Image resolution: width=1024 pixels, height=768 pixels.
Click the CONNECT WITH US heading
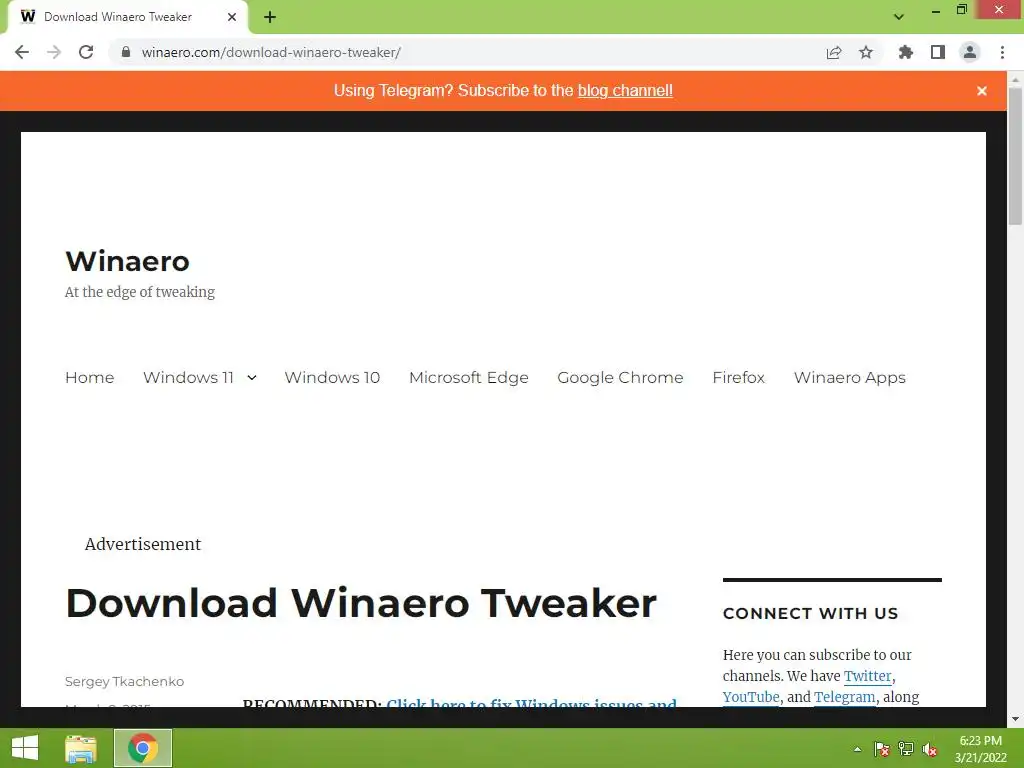pos(810,613)
